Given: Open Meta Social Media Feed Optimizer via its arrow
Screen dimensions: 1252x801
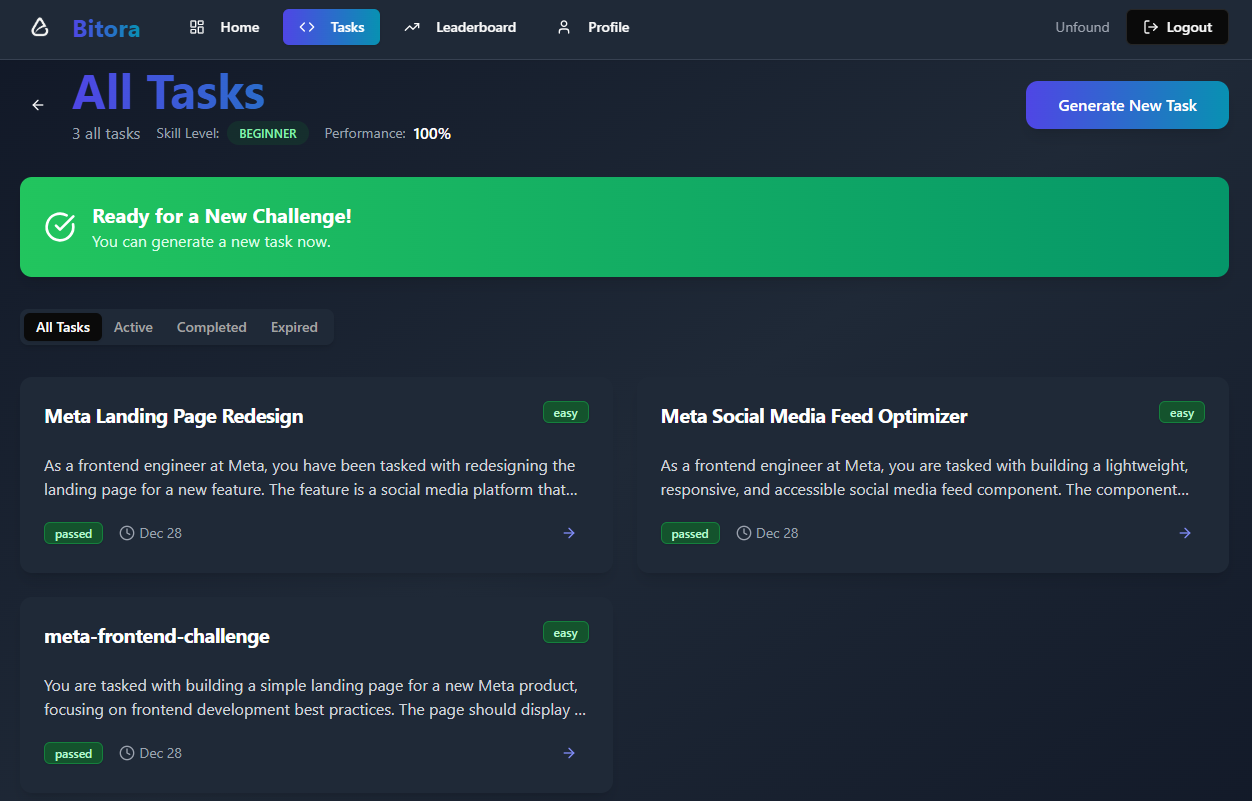Looking at the screenshot, I should click(1185, 533).
